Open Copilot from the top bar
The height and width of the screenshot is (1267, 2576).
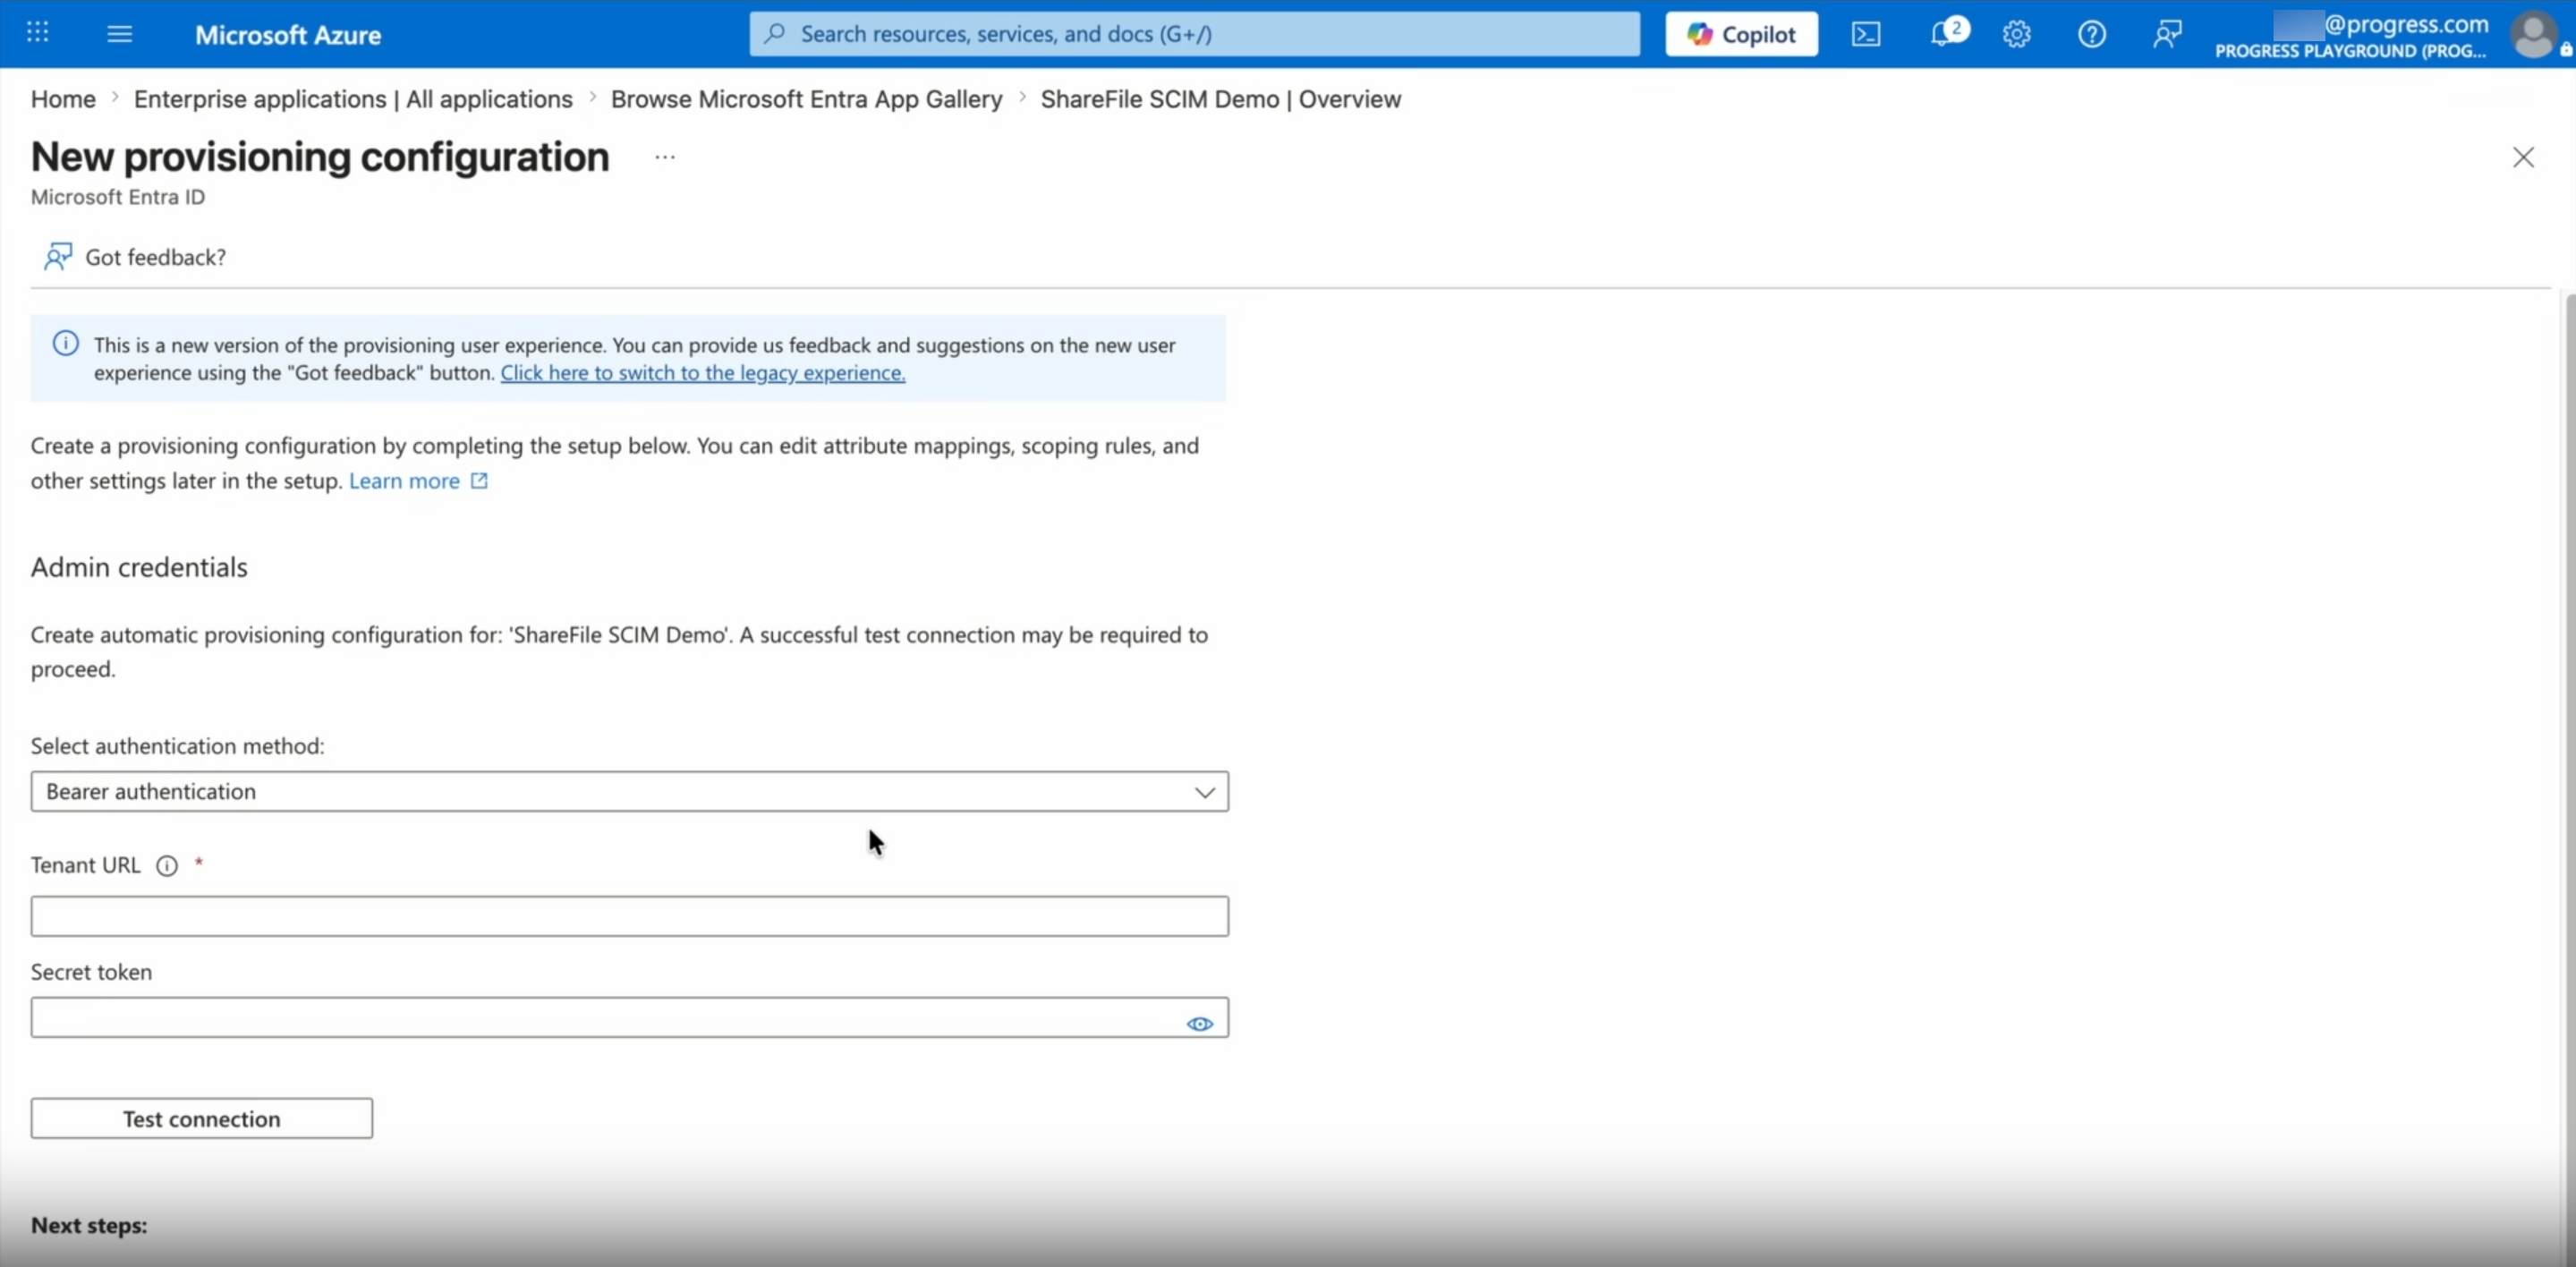(1741, 34)
